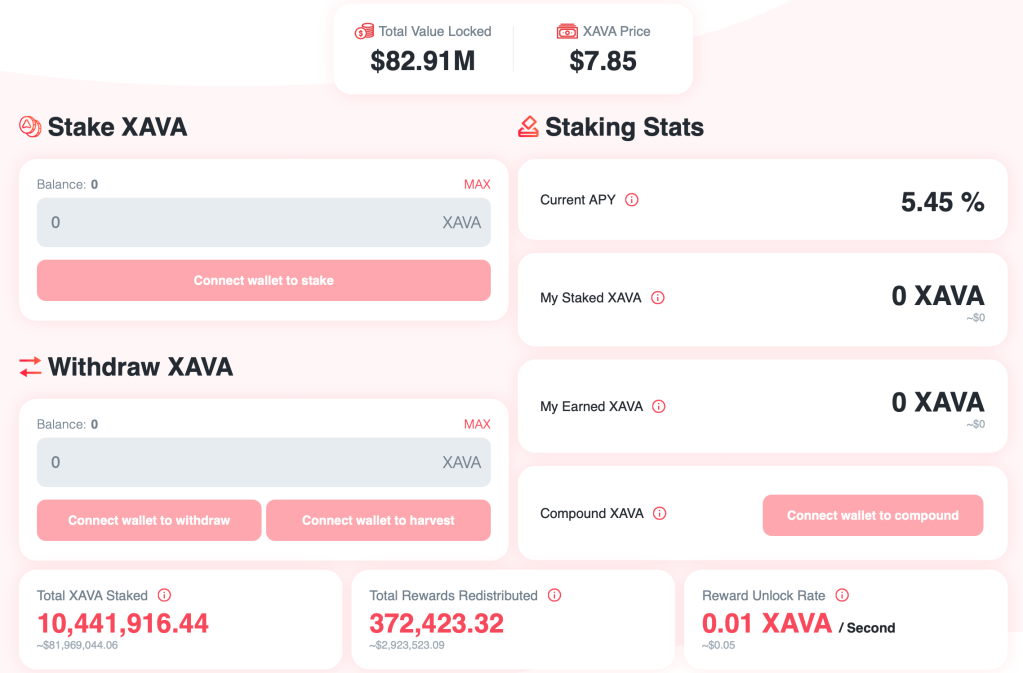Click info icon for Total Rewards Redistributed
This screenshot has height=673, width=1023.
click(554, 596)
